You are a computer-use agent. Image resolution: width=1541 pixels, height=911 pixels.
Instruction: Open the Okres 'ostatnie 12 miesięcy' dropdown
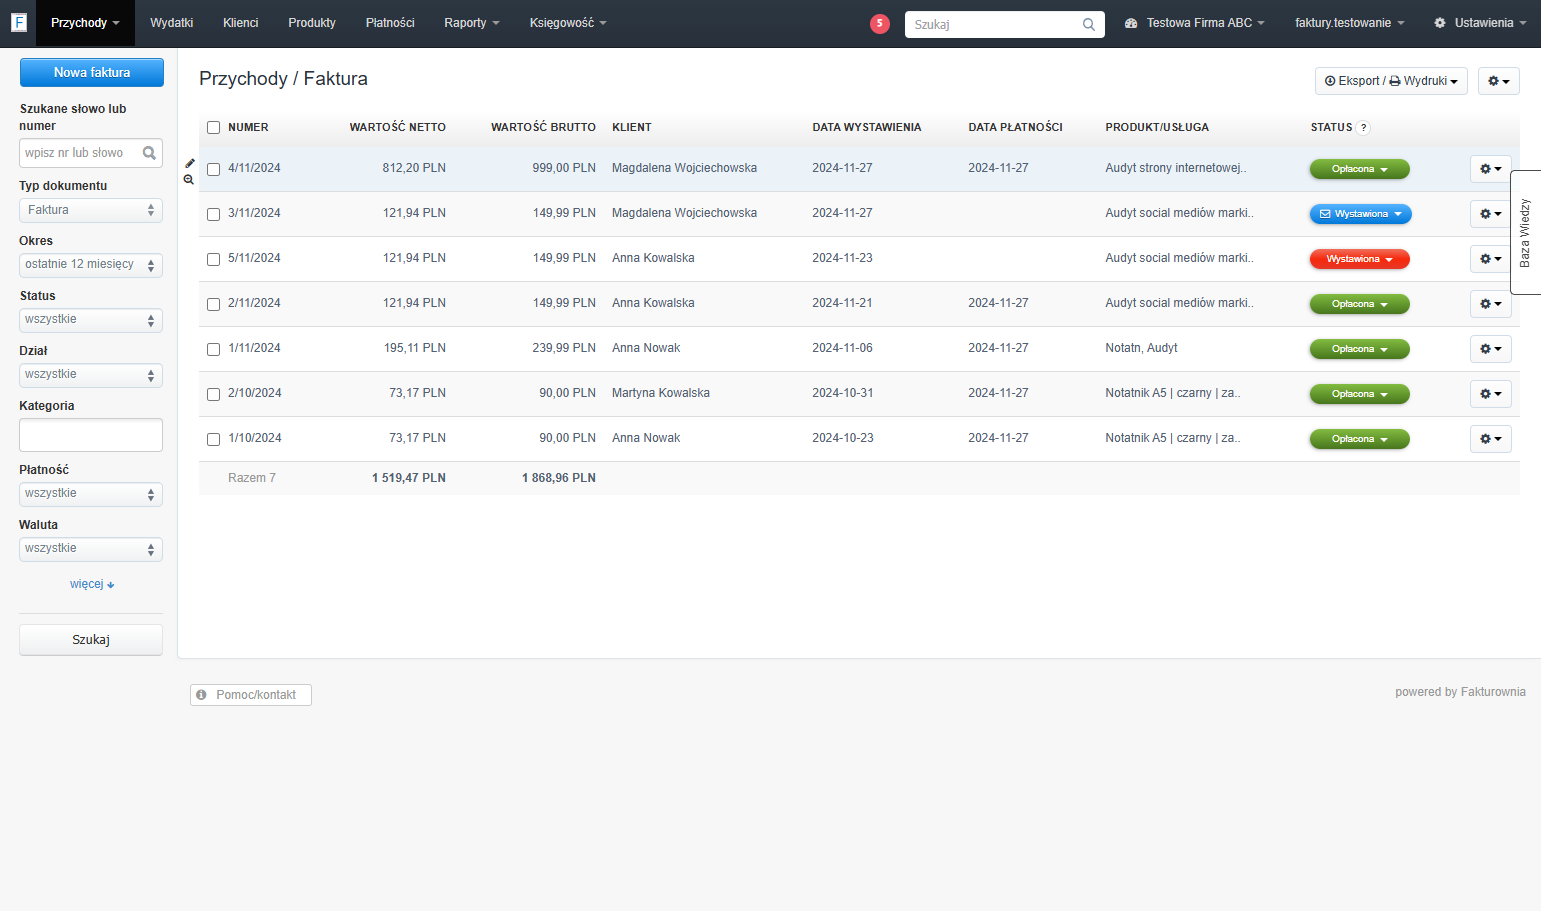pyautogui.click(x=91, y=265)
